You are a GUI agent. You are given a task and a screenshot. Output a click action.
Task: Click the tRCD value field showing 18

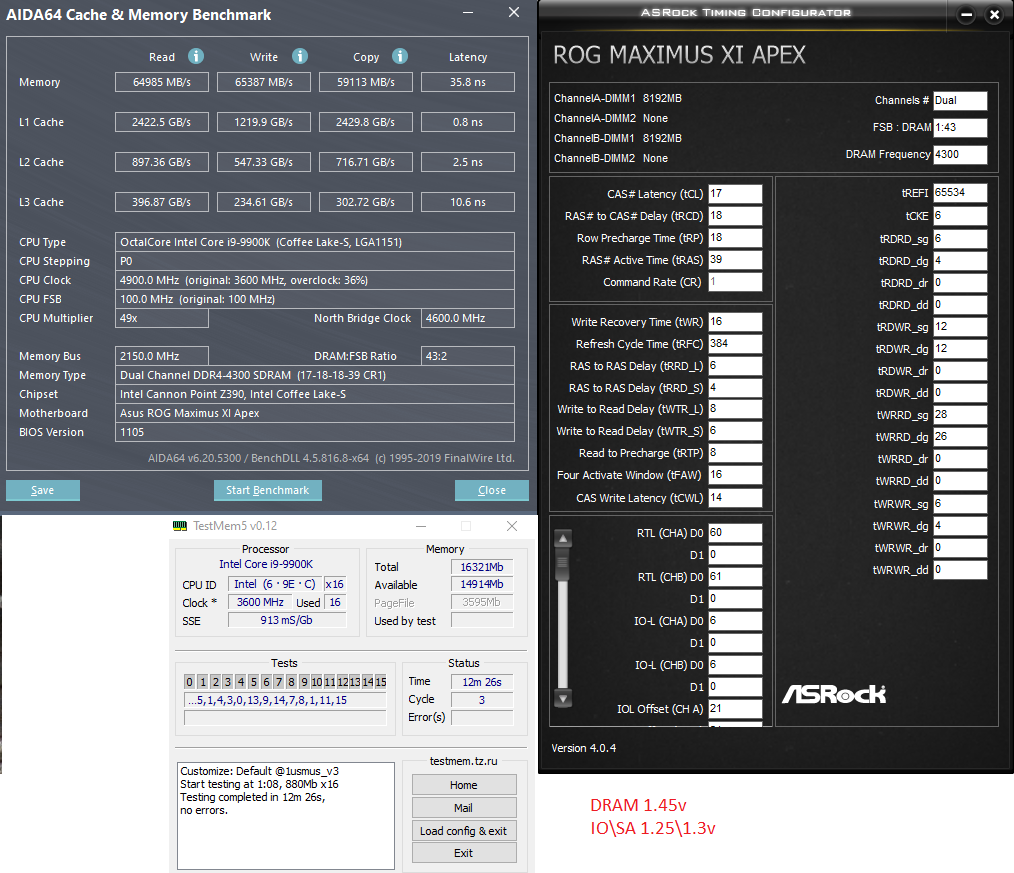click(735, 216)
